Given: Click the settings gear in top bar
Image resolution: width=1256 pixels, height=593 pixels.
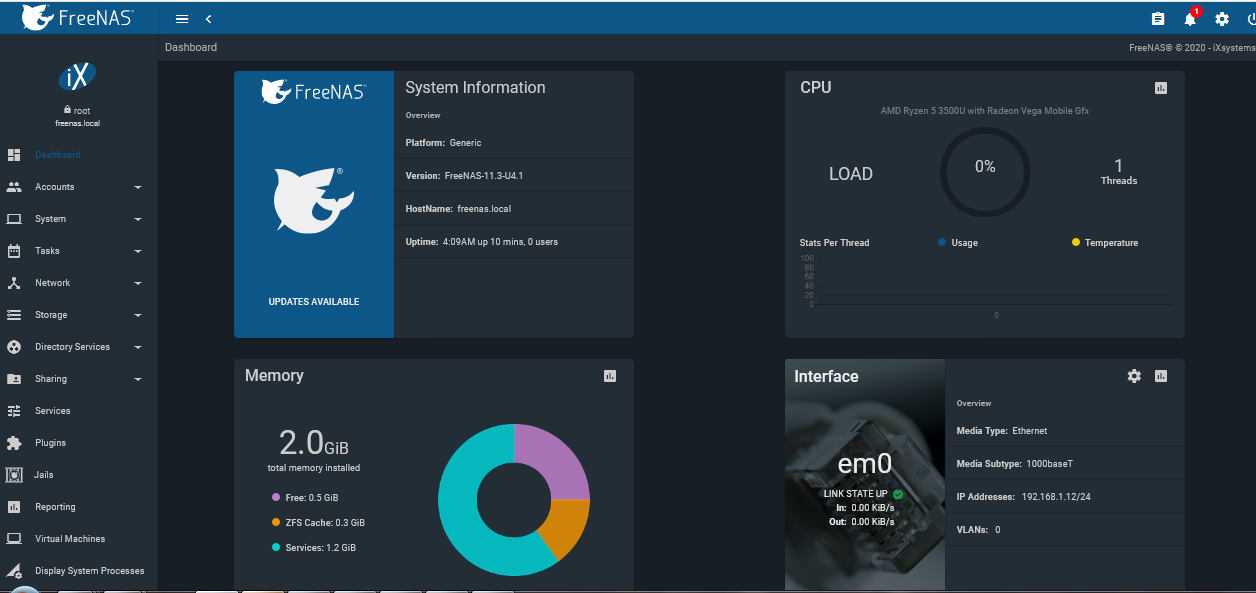Looking at the screenshot, I should click(x=1221, y=19).
